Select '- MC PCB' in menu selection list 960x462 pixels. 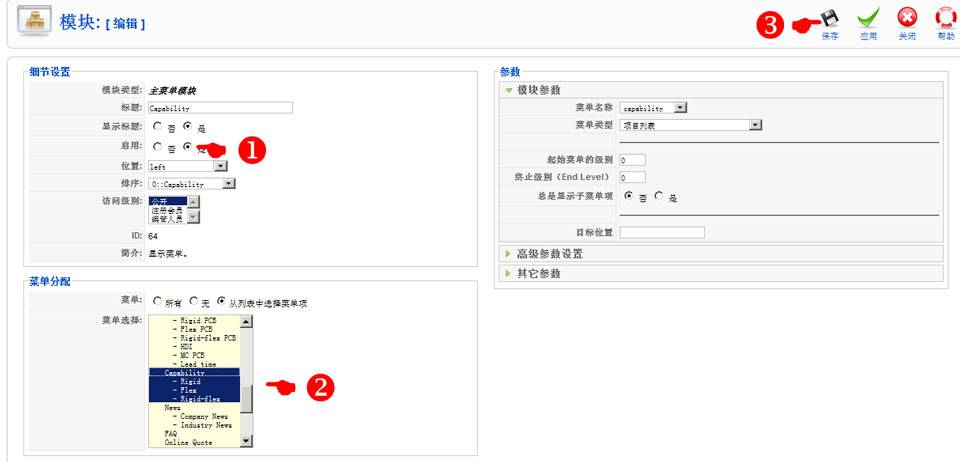pos(194,355)
